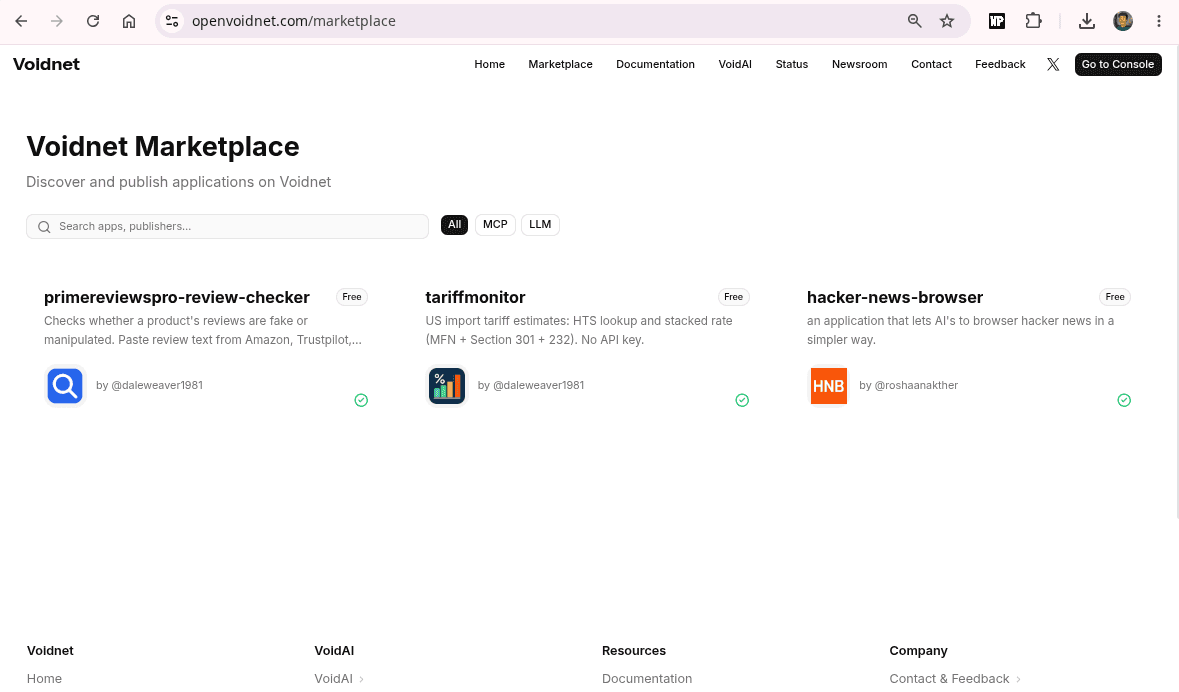1179x692 pixels.
Task: Open the Status nav item
Action: pos(792,65)
